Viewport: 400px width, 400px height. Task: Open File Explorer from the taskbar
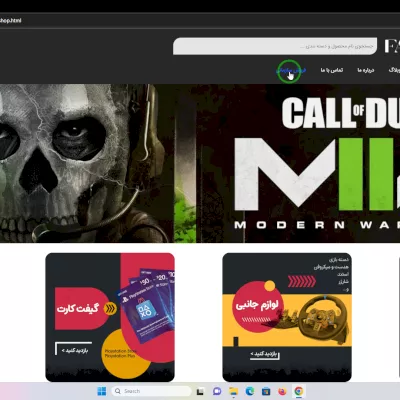[x=233, y=391]
